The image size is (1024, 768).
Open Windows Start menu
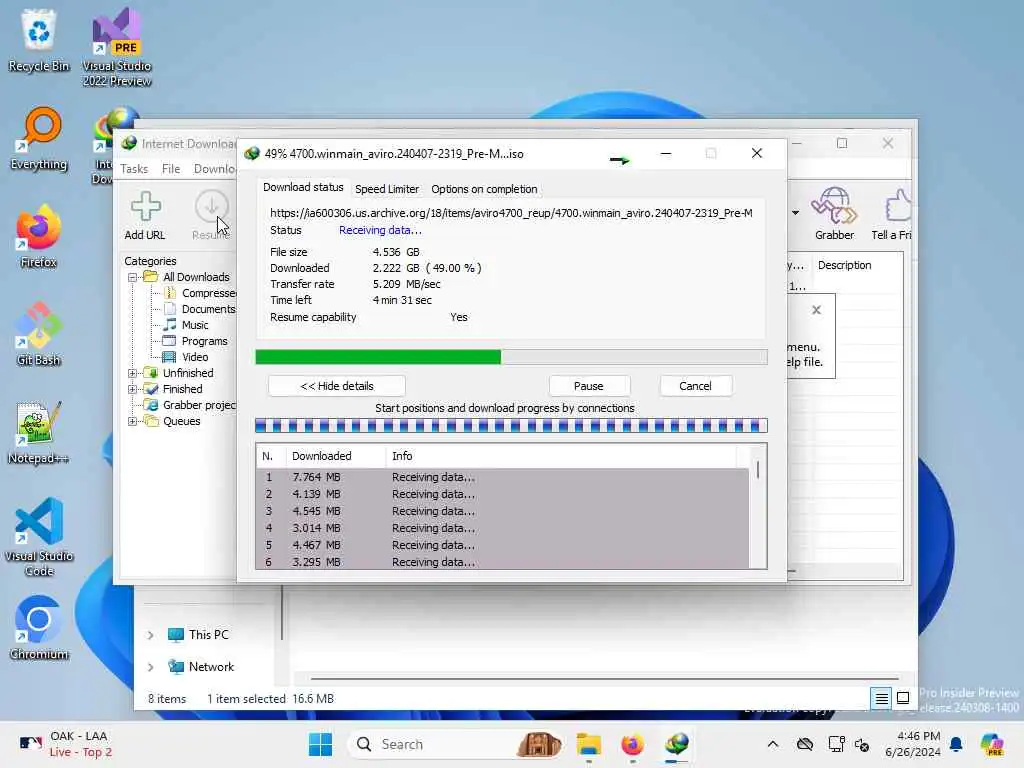pyautogui.click(x=320, y=744)
